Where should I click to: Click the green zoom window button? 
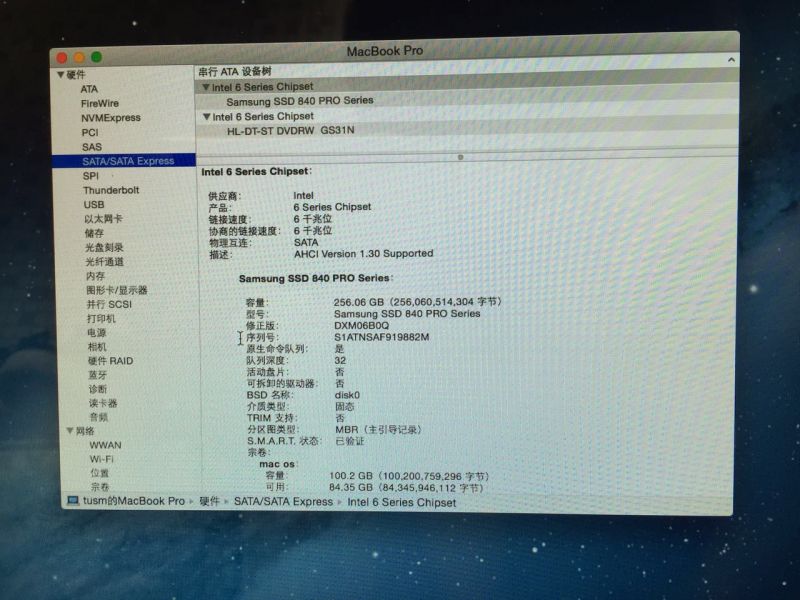click(96, 57)
